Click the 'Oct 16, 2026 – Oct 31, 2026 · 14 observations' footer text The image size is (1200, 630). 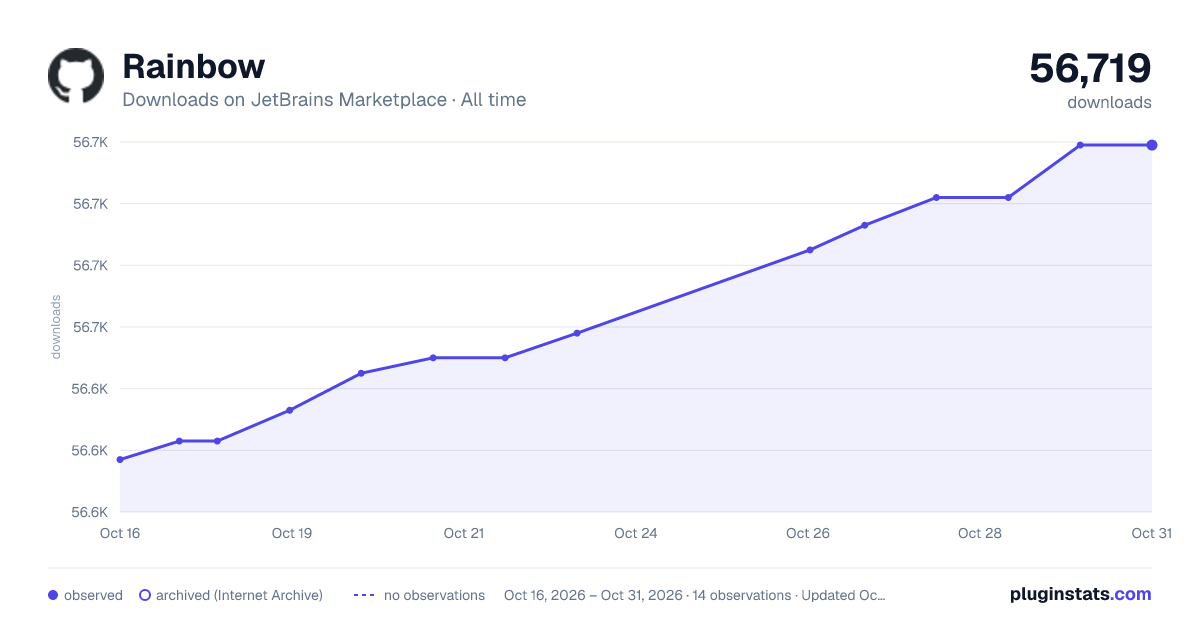click(647, 595)
